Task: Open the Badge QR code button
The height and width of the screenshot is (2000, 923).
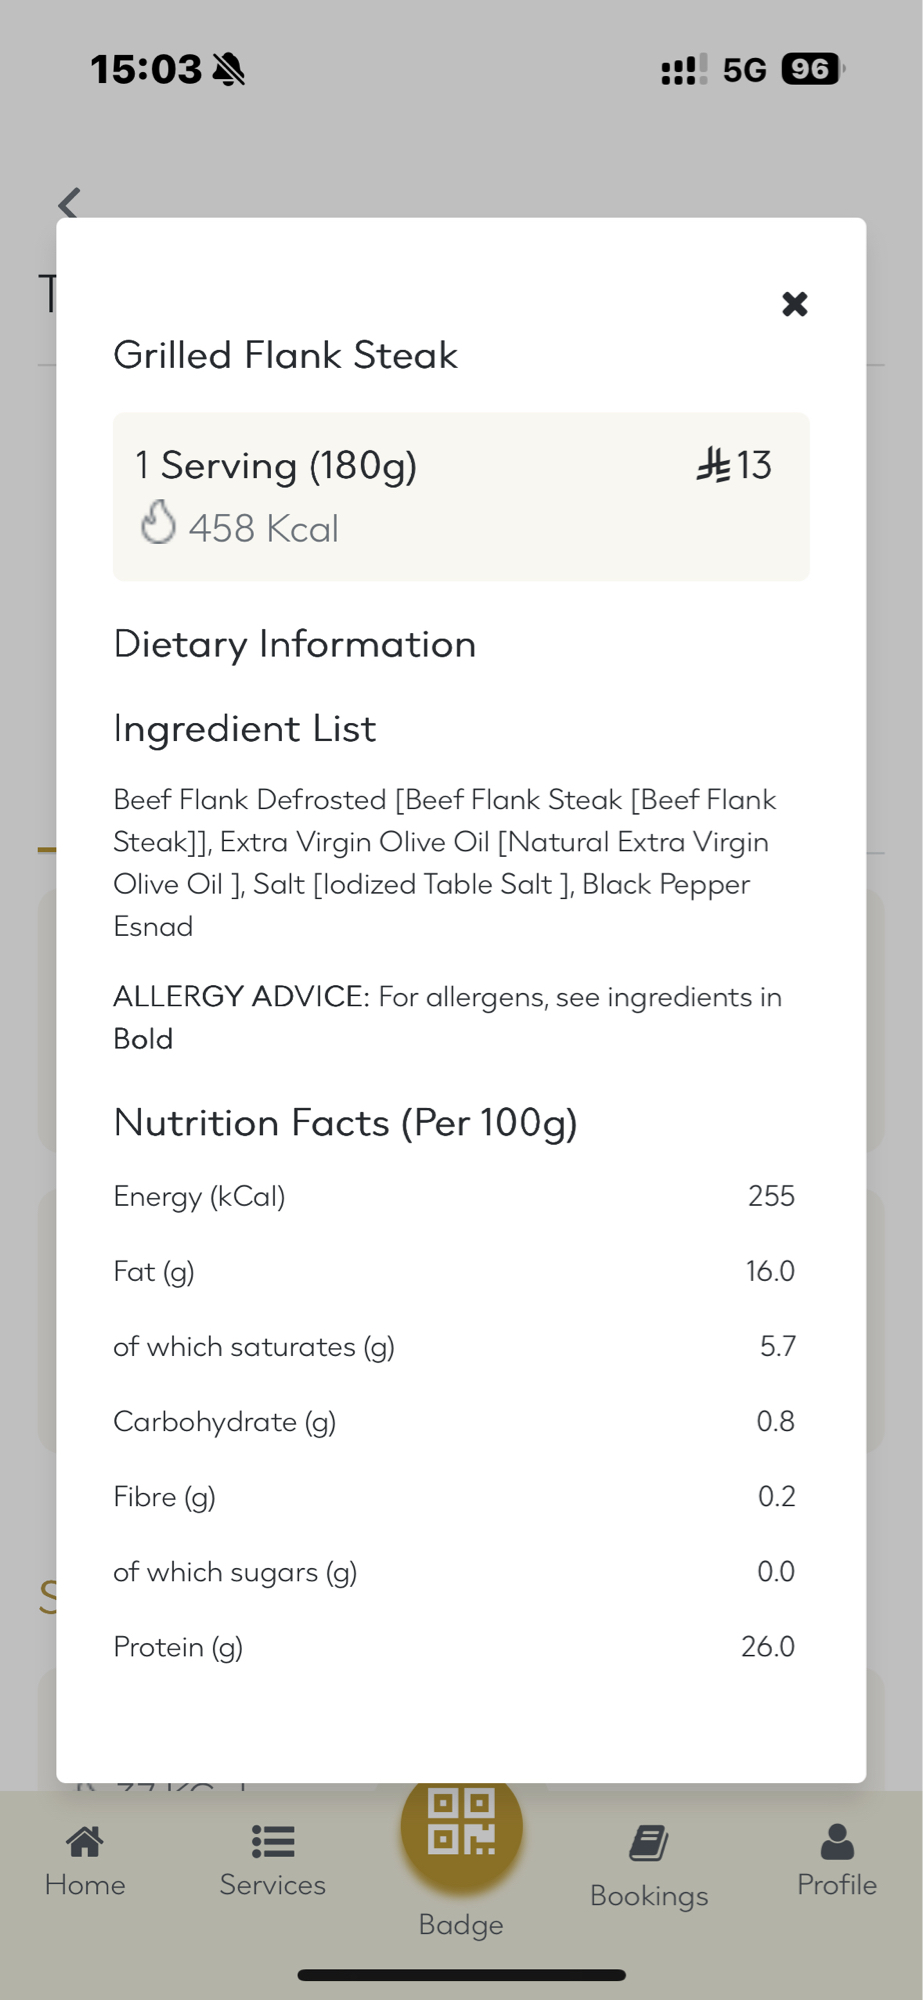Action: [x=461, y=1823]
